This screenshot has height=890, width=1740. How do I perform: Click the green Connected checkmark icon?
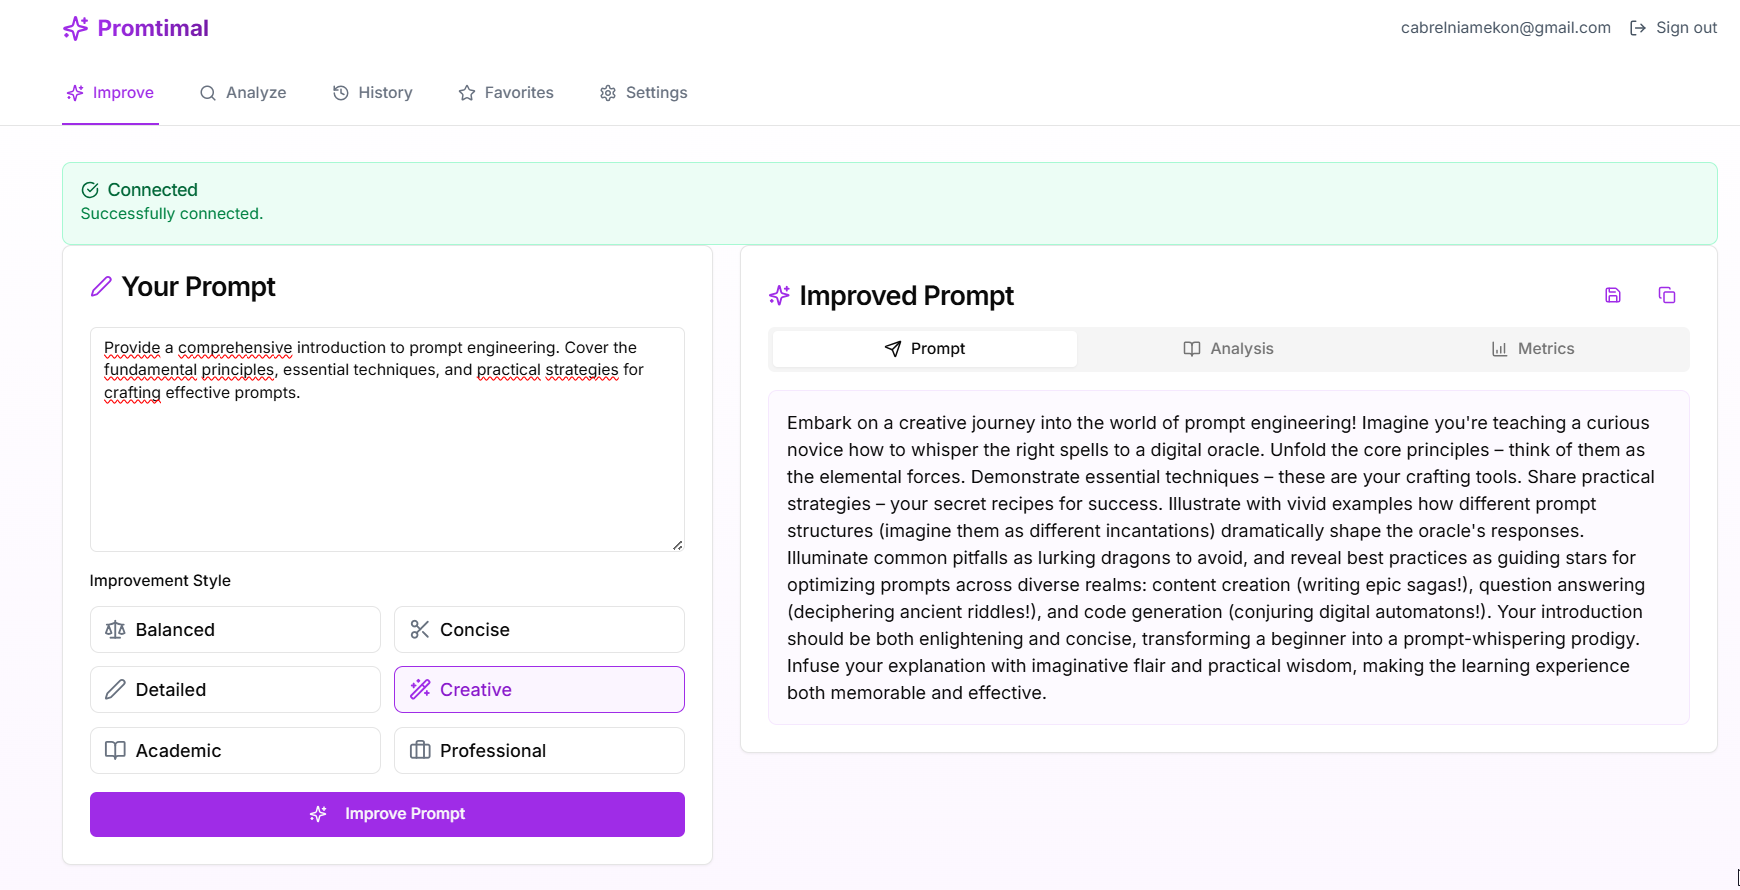point(90,190)
